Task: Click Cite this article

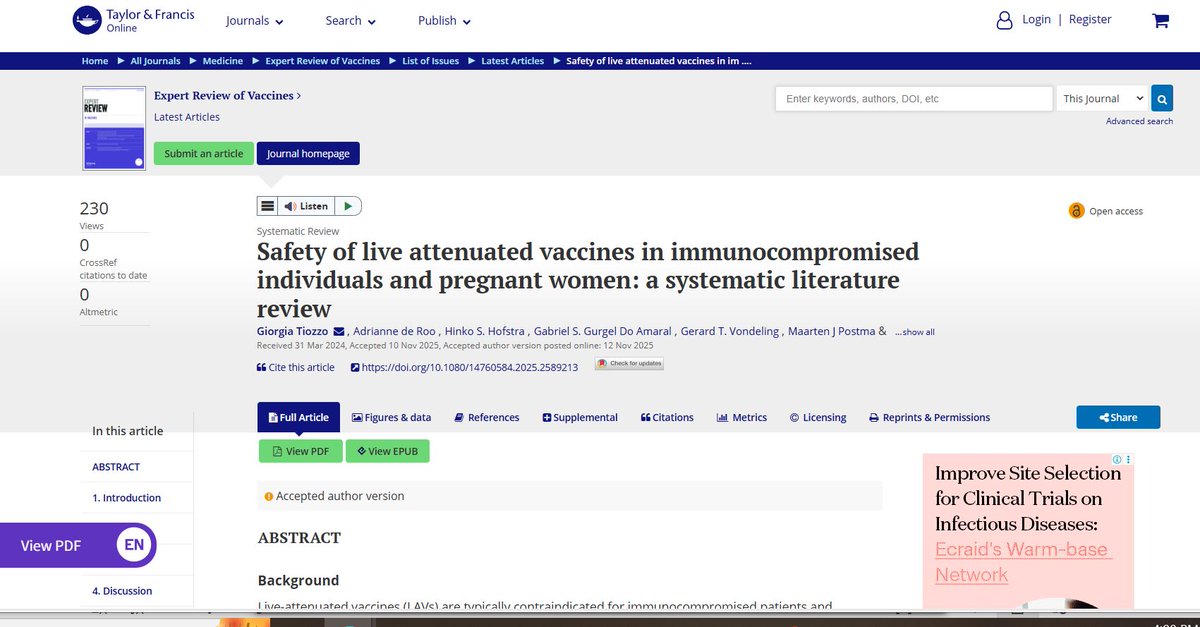Action: (x=296, y=367)
